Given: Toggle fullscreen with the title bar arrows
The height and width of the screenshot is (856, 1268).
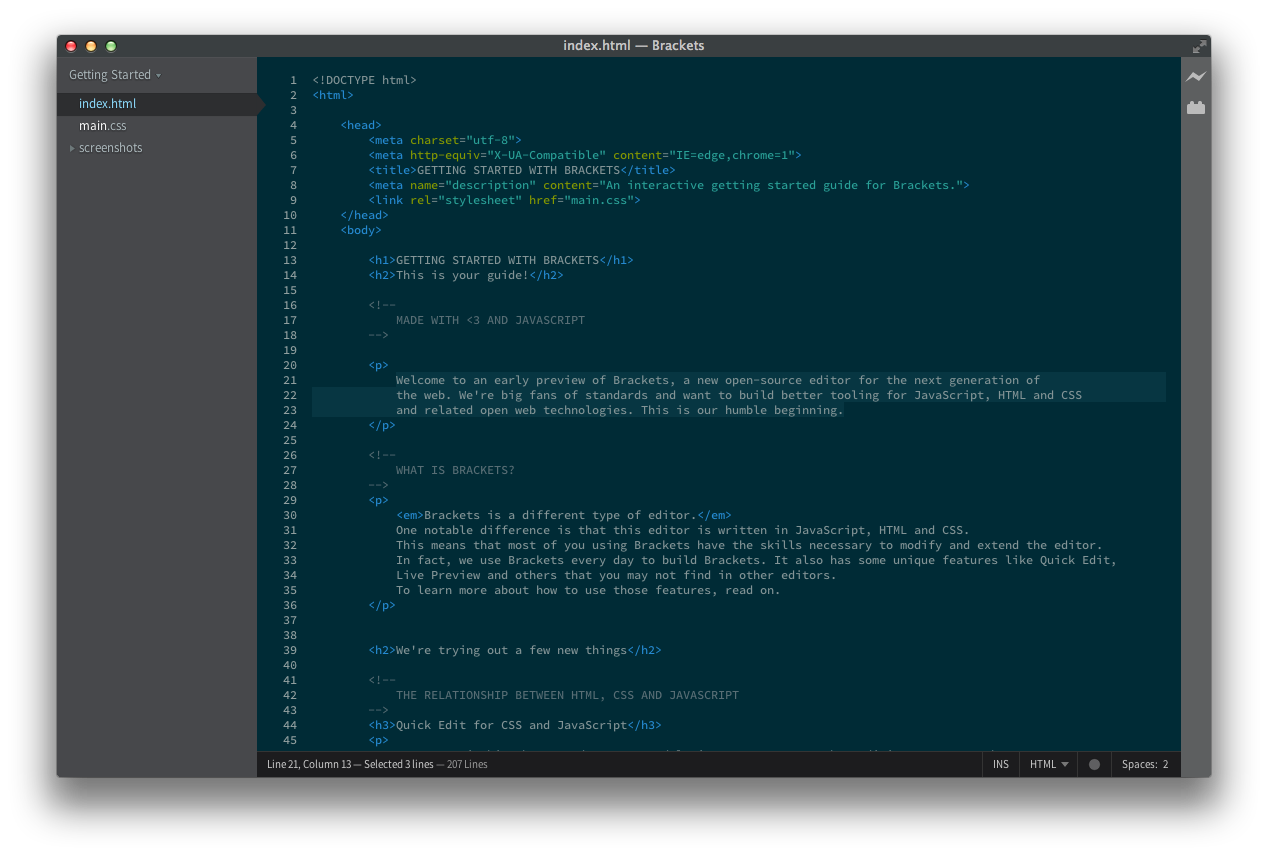Looking at the screenshot, I should click(1199, 46).
